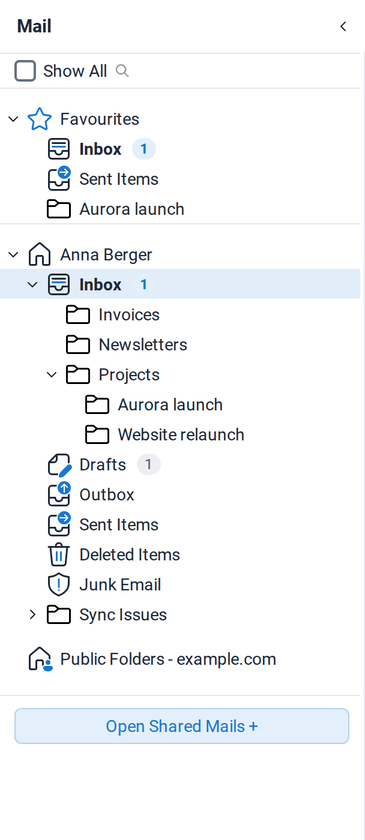The image size is (365, 840).
Task: Click the Sent Items icon under Favourites
Action: point(59,179)
